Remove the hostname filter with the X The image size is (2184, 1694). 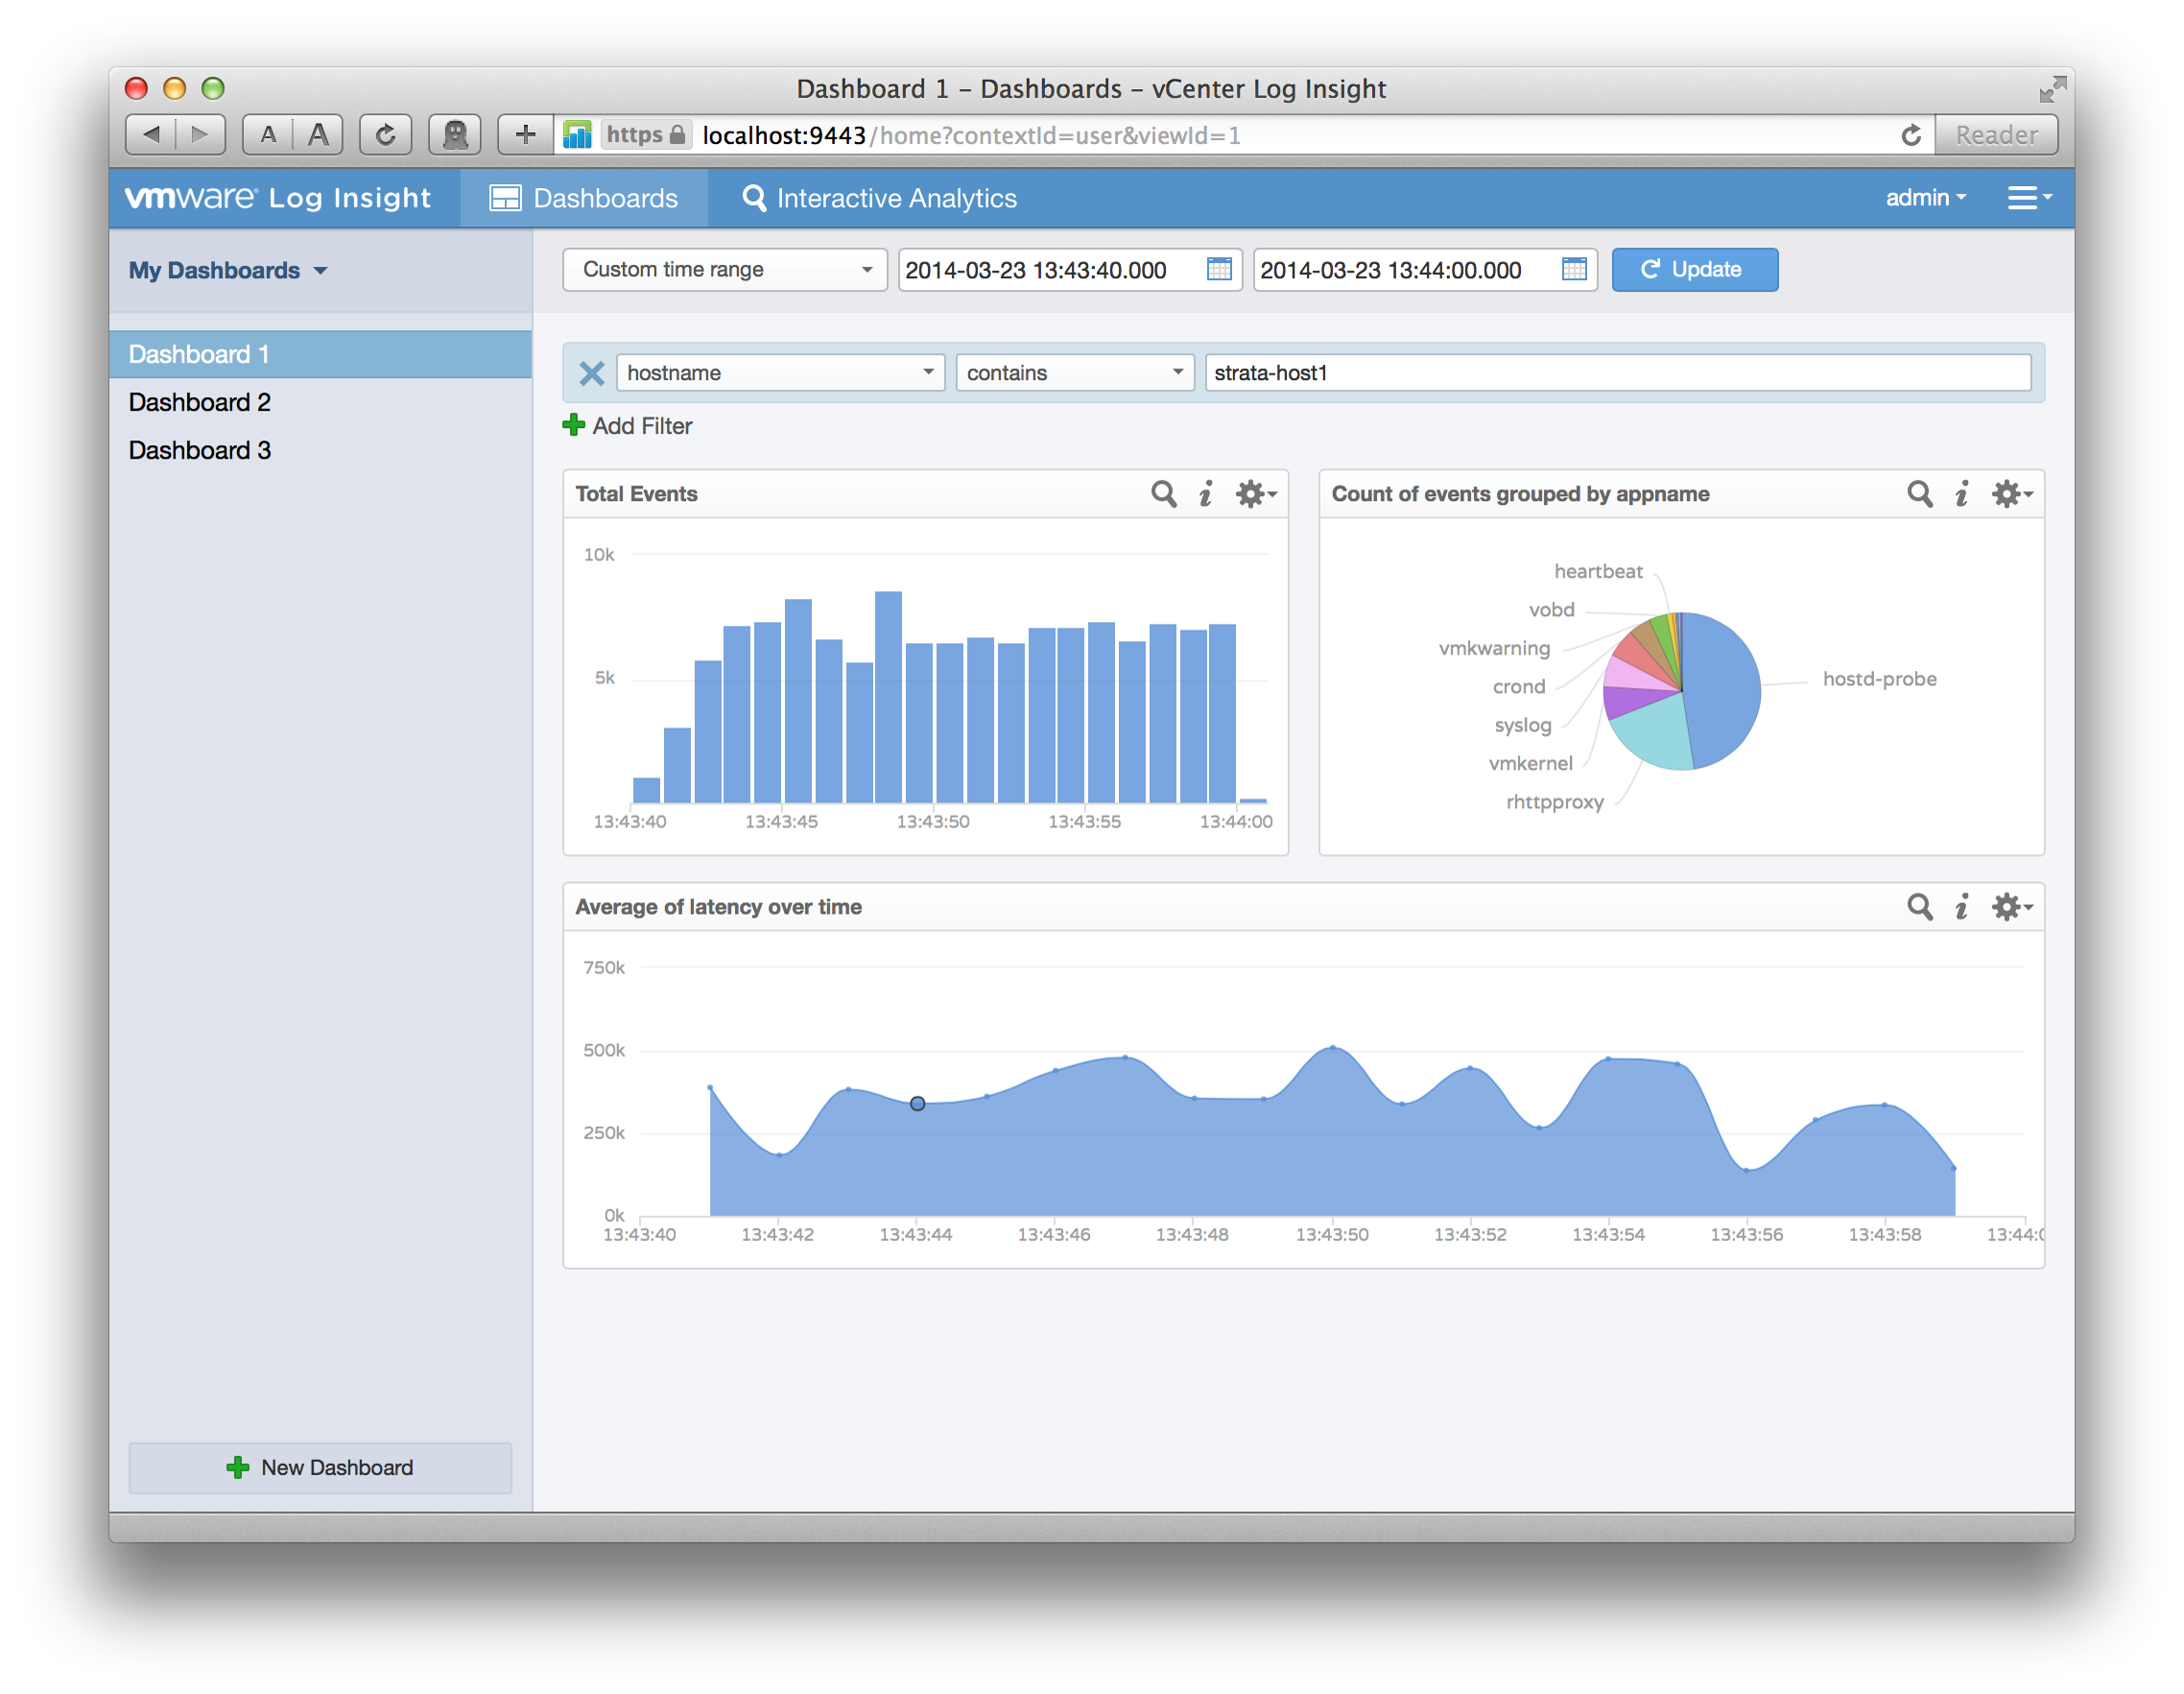point(591,372)
